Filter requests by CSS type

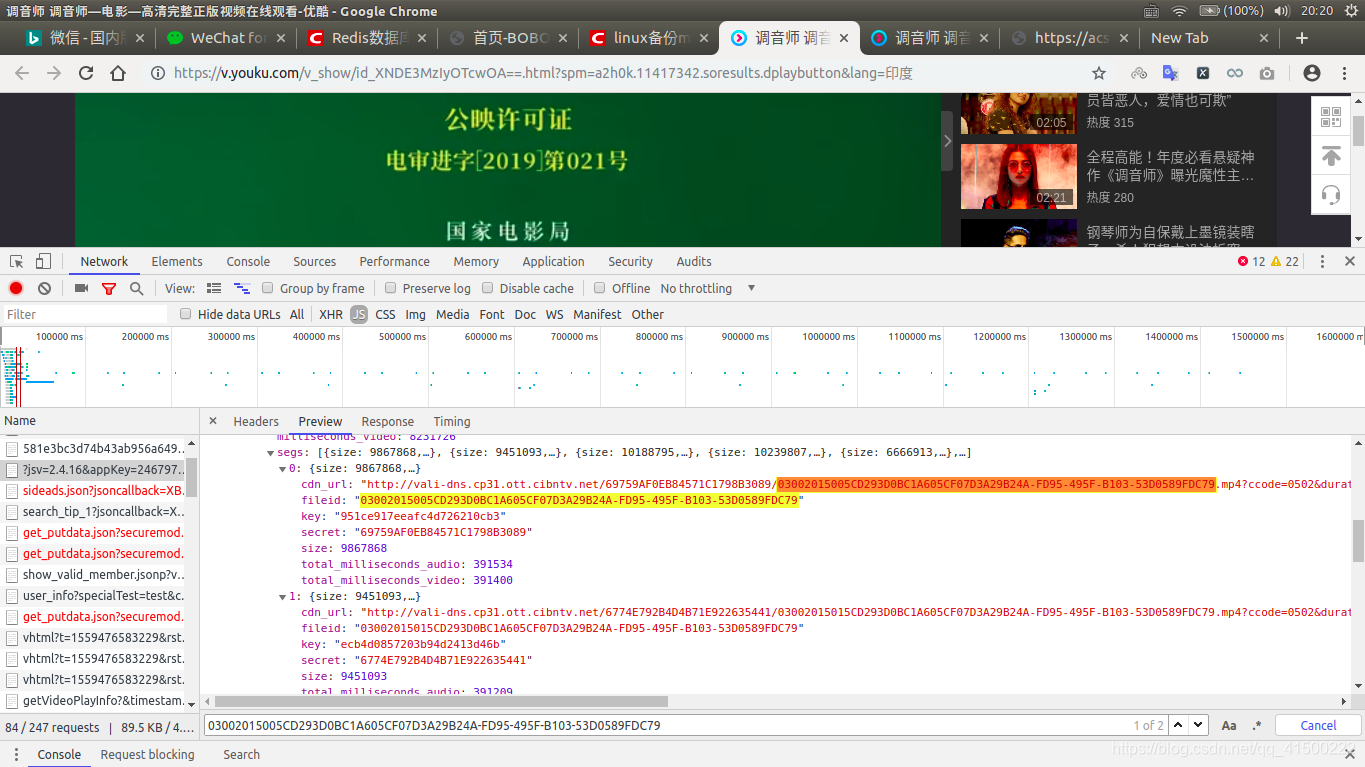(385, 314)
